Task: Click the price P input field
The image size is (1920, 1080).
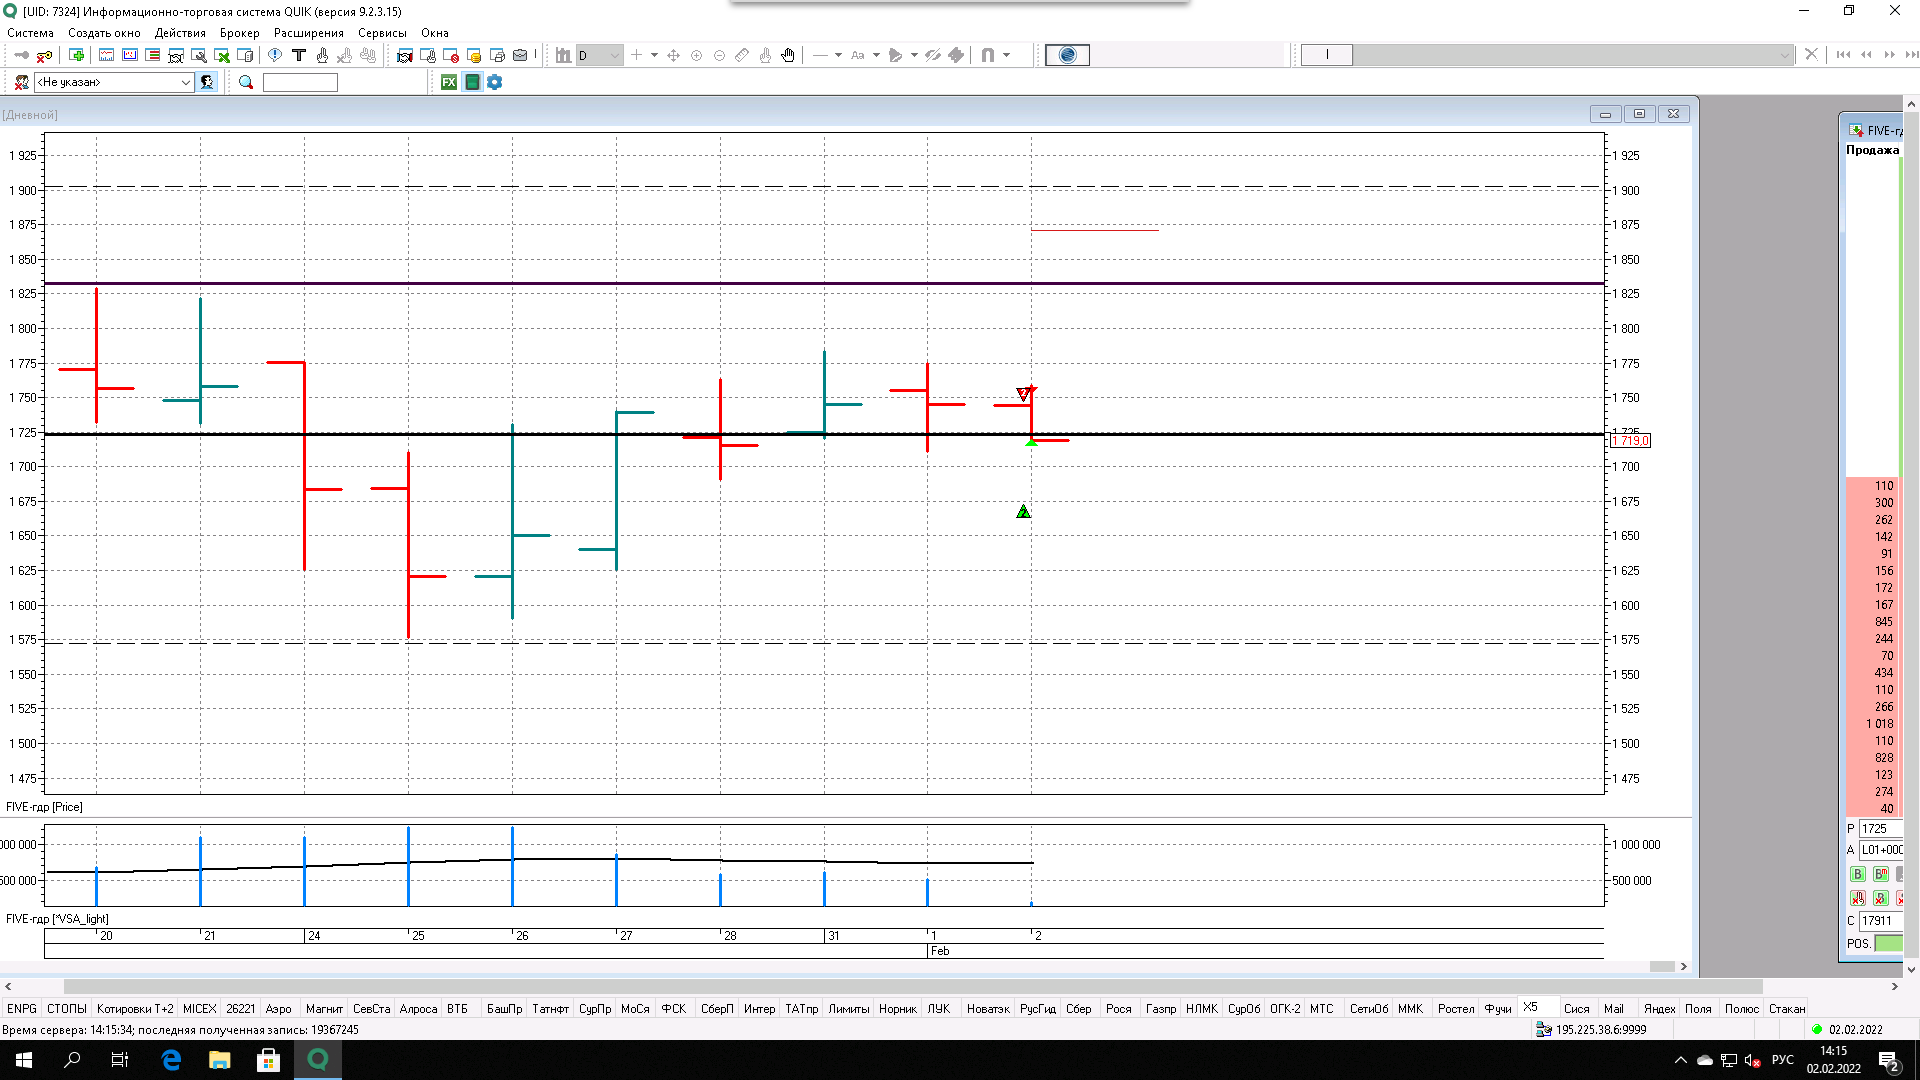Action: (1880, 829)
